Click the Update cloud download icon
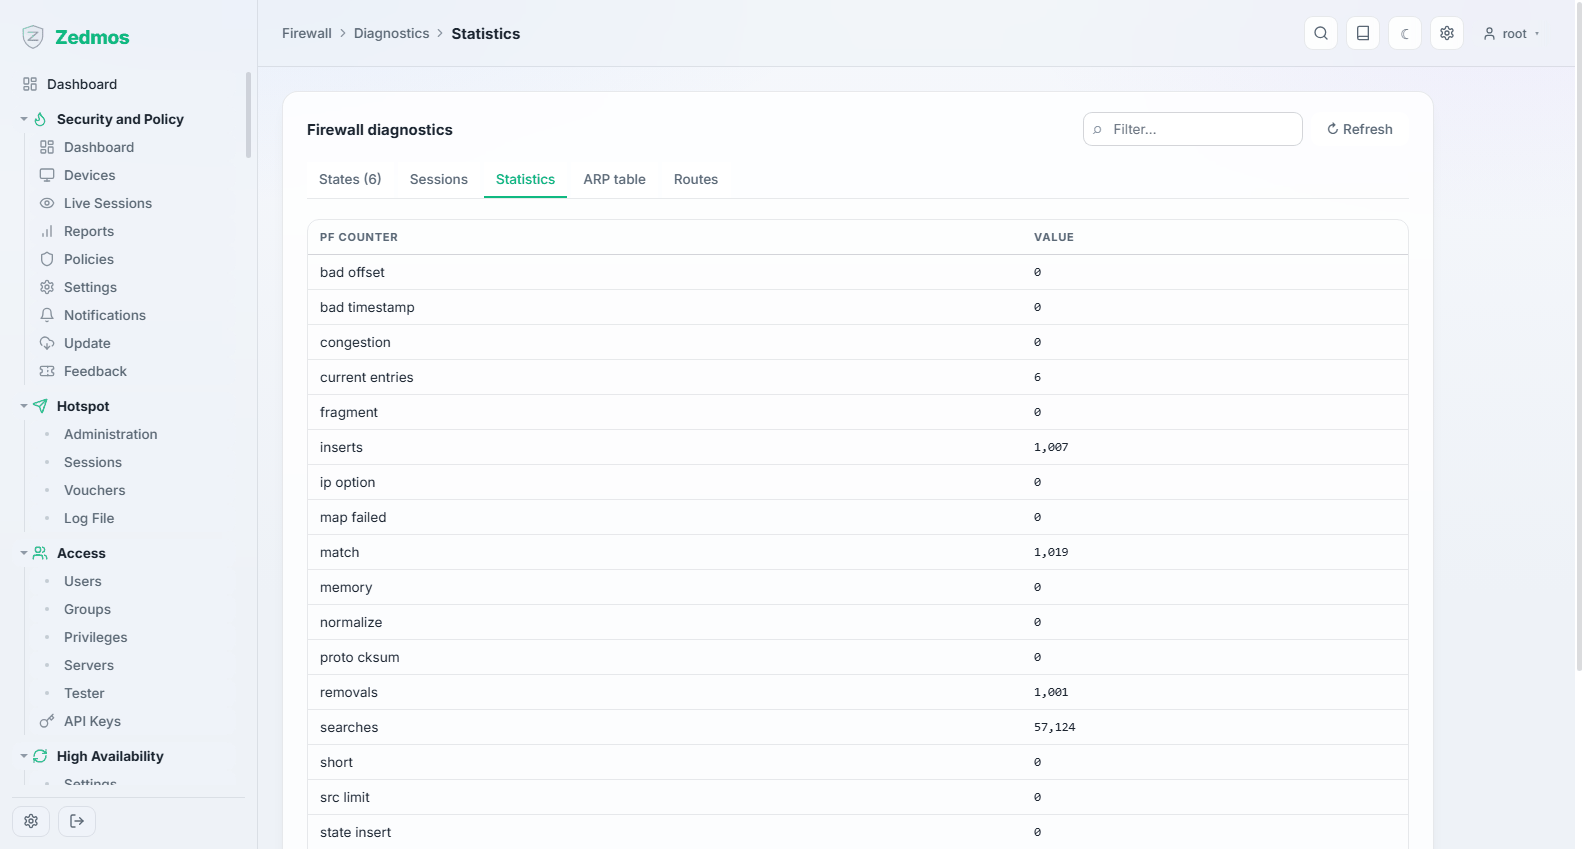 click(x=47, y=343)
